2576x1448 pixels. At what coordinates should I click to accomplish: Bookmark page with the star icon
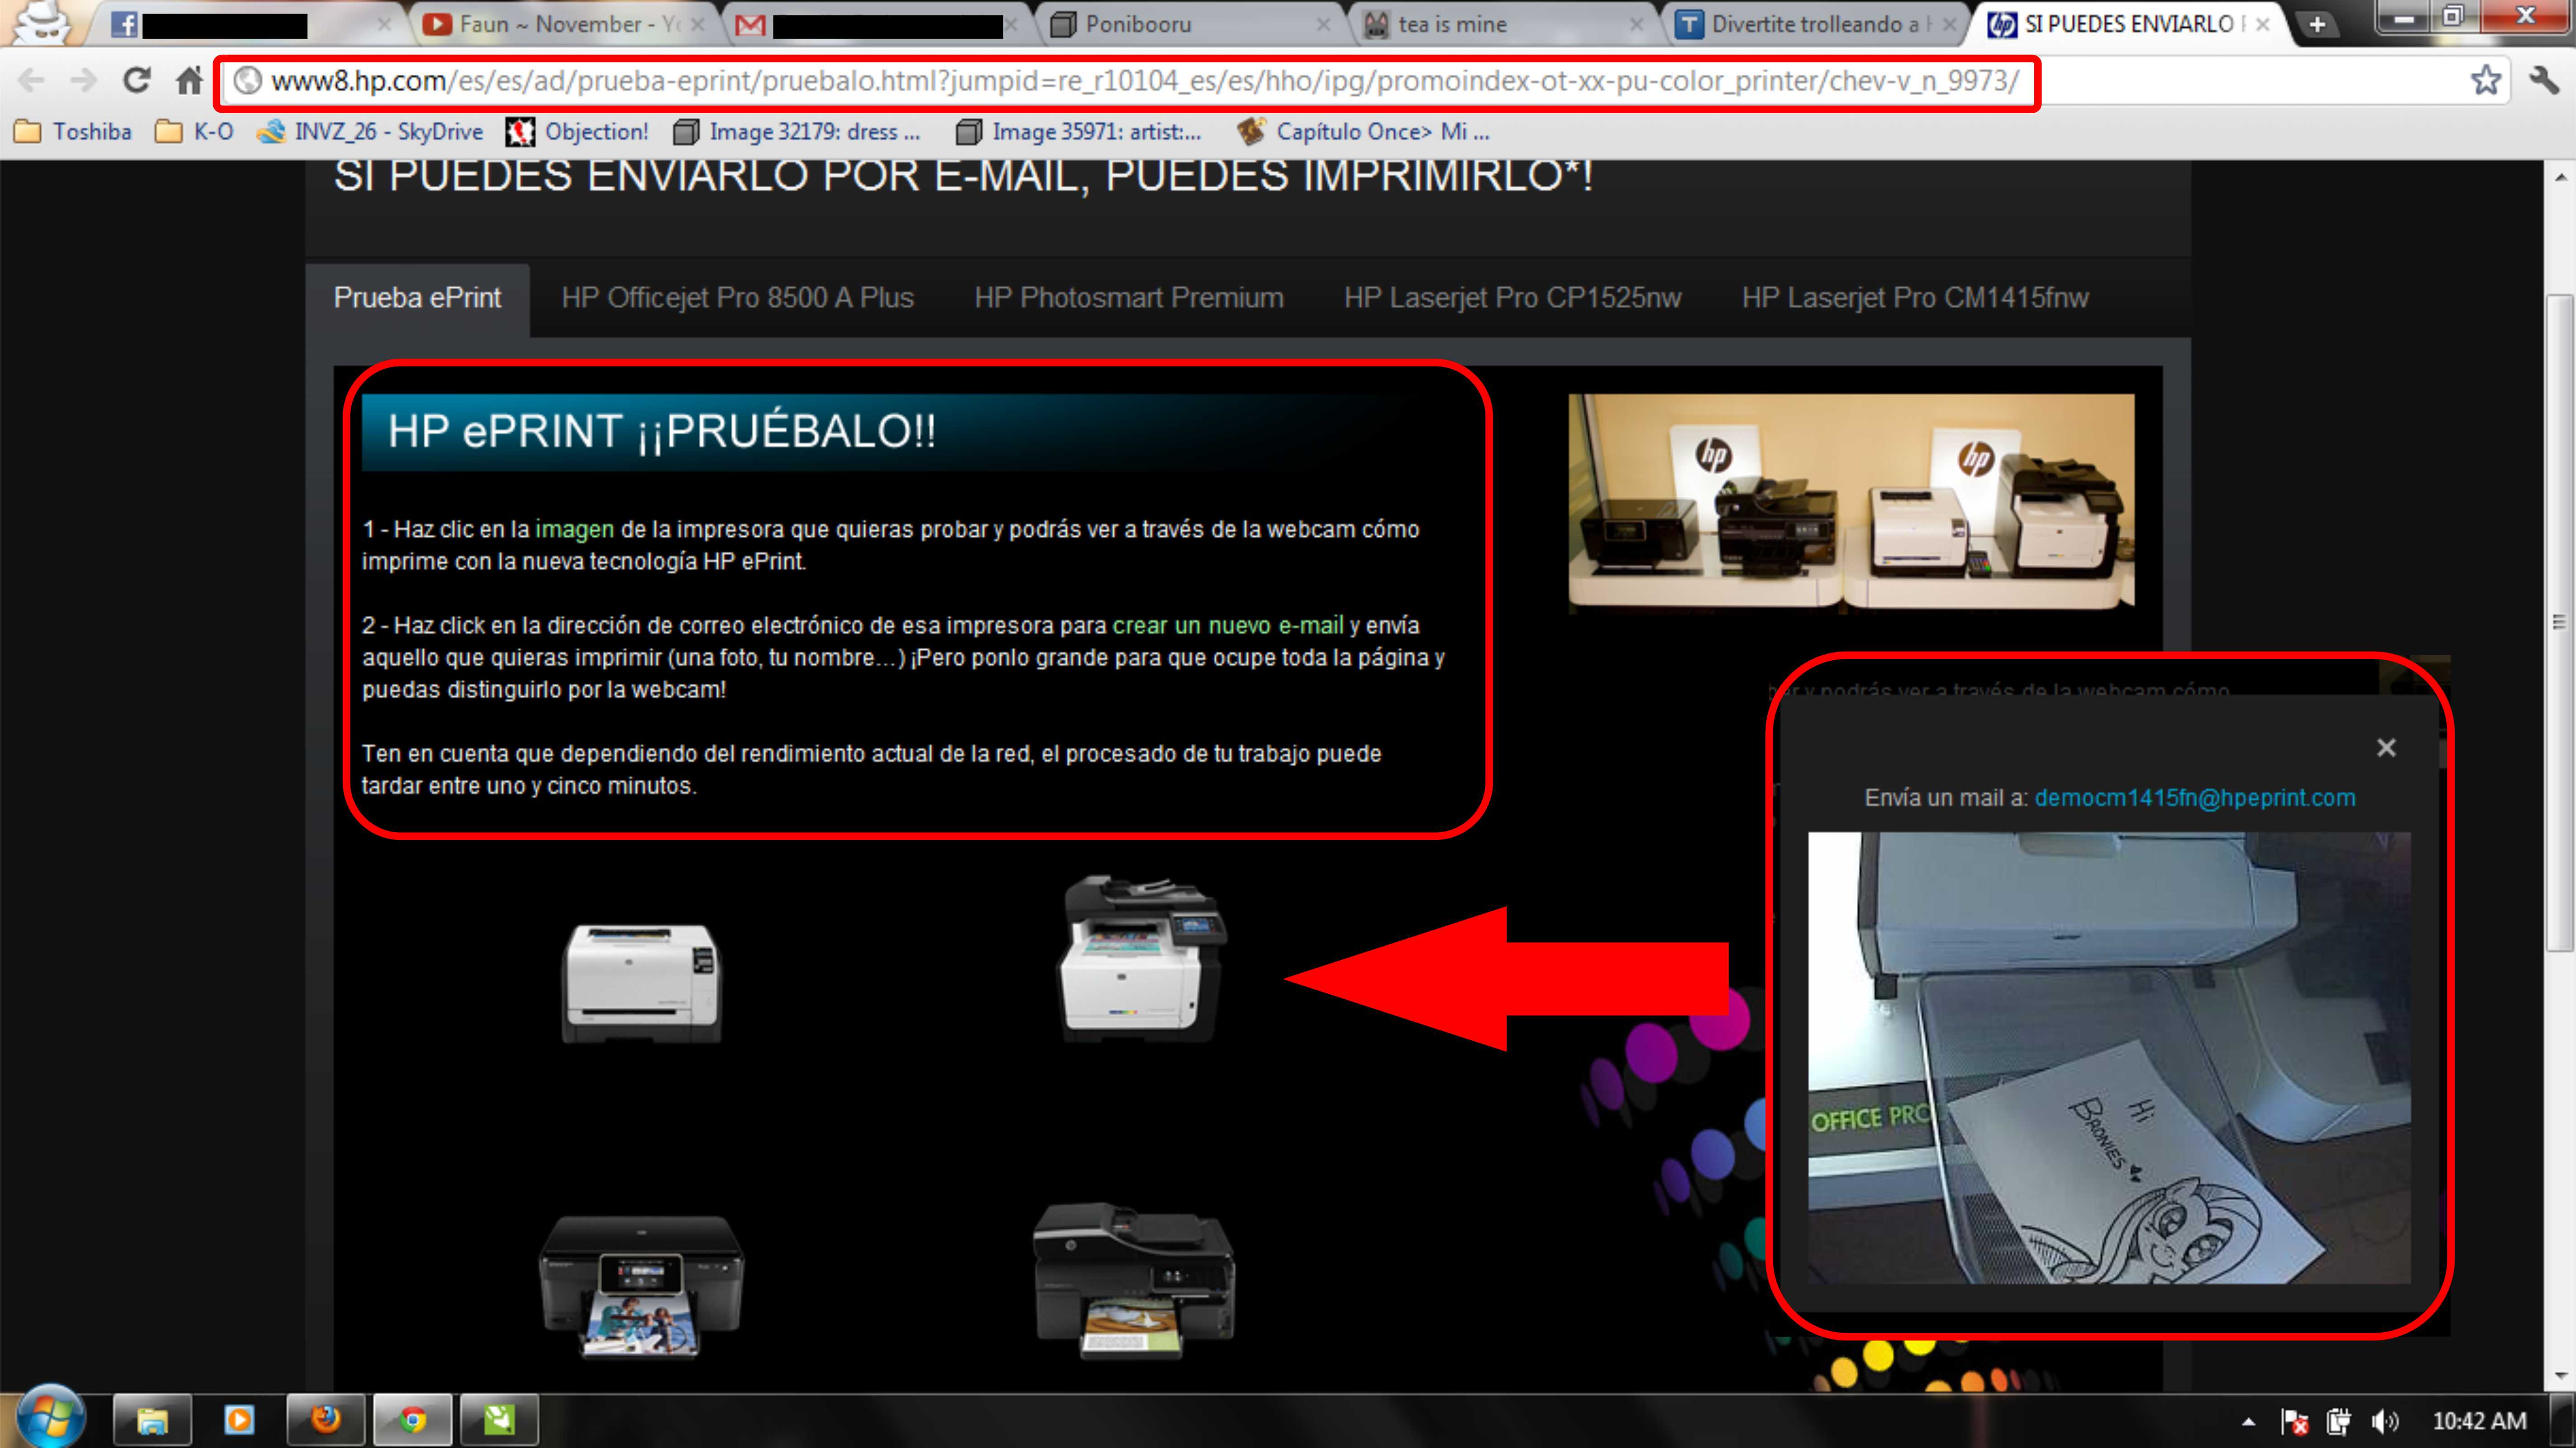point(2485,80)
